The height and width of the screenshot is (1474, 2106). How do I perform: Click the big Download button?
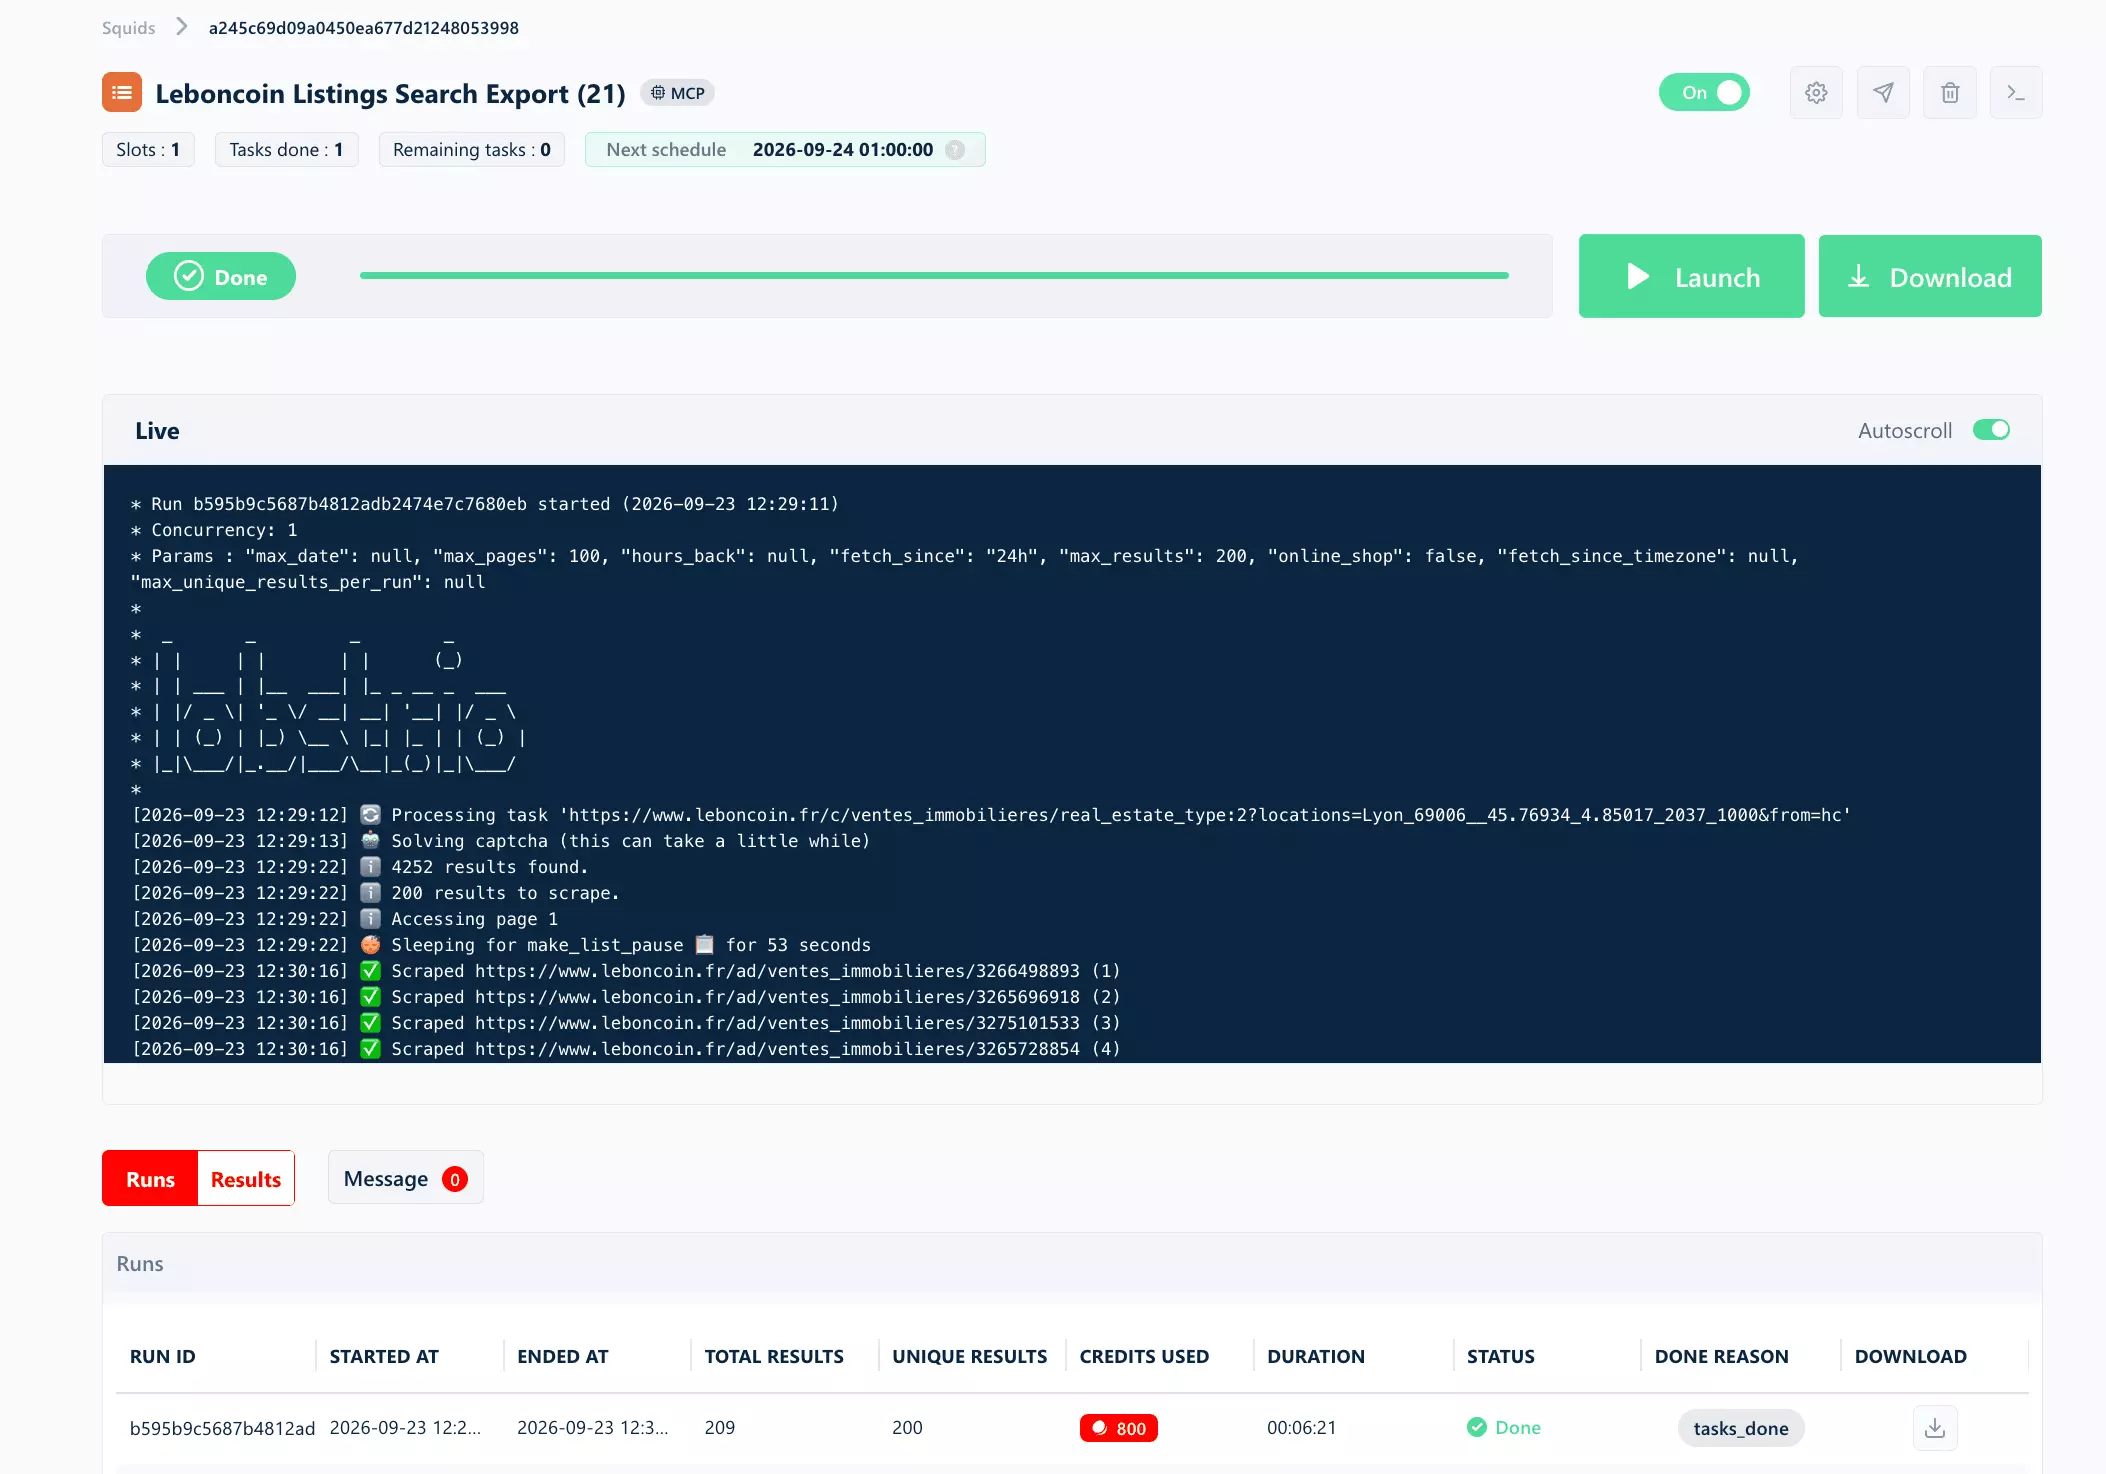[x=1930, y=276]
